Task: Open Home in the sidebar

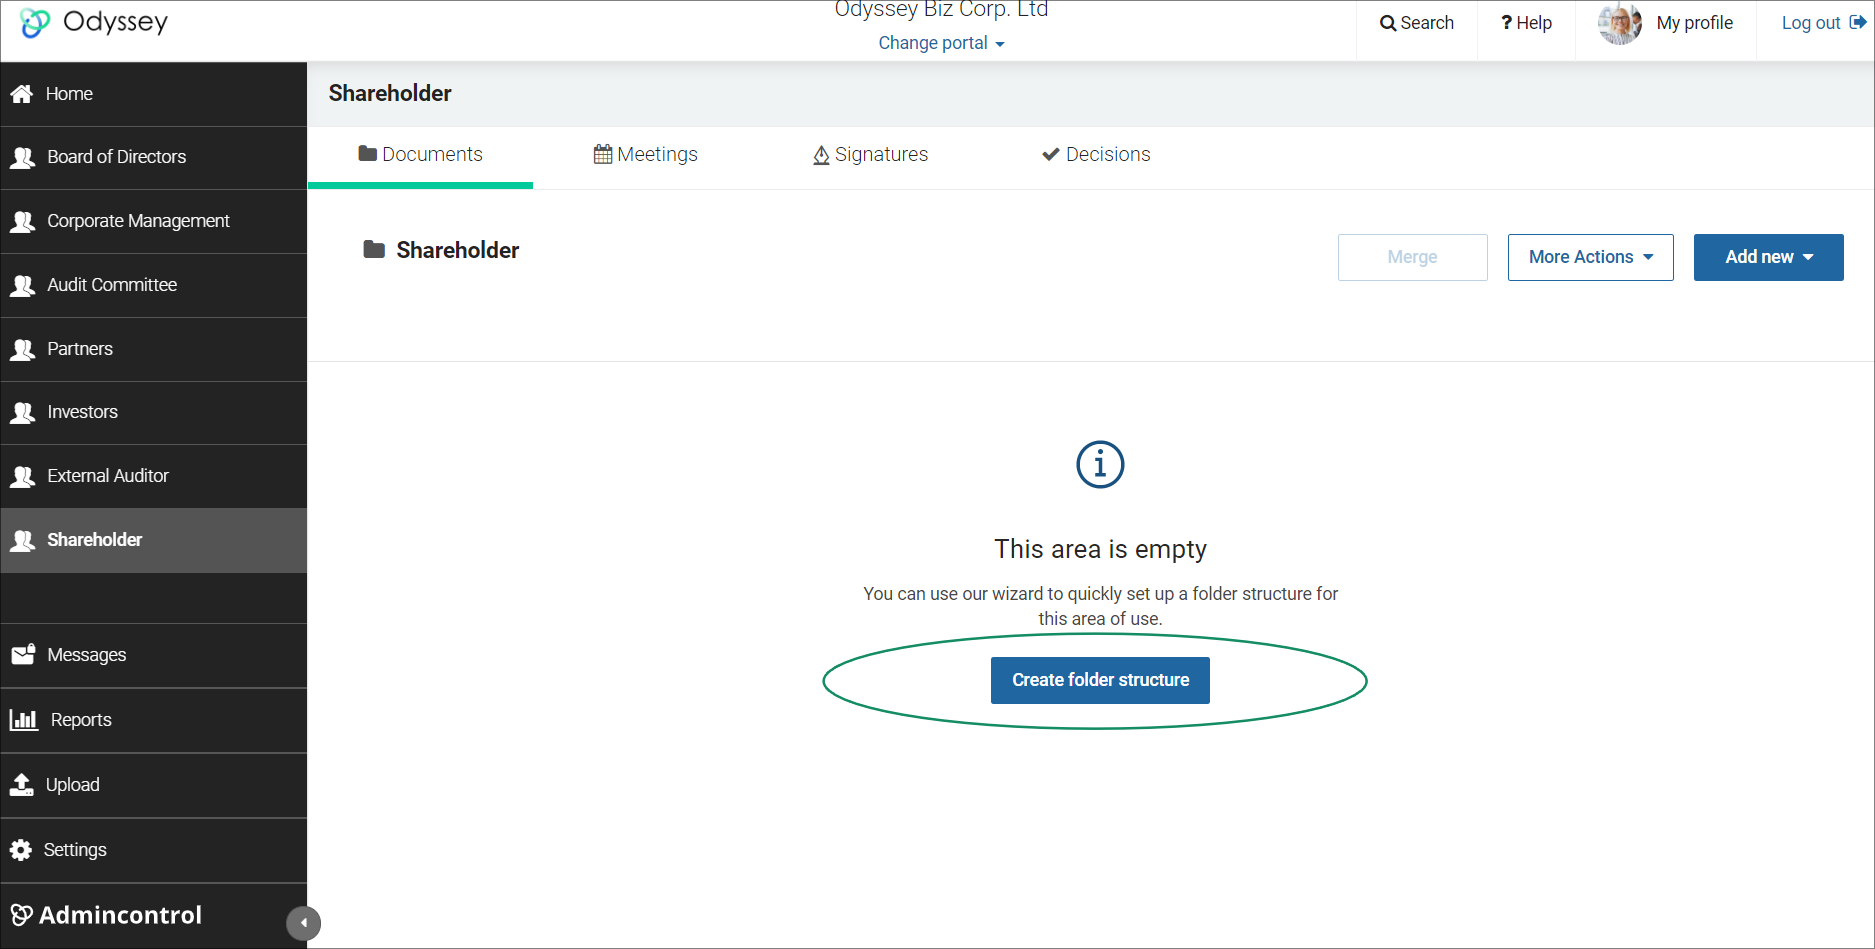Action: [153, 94]
